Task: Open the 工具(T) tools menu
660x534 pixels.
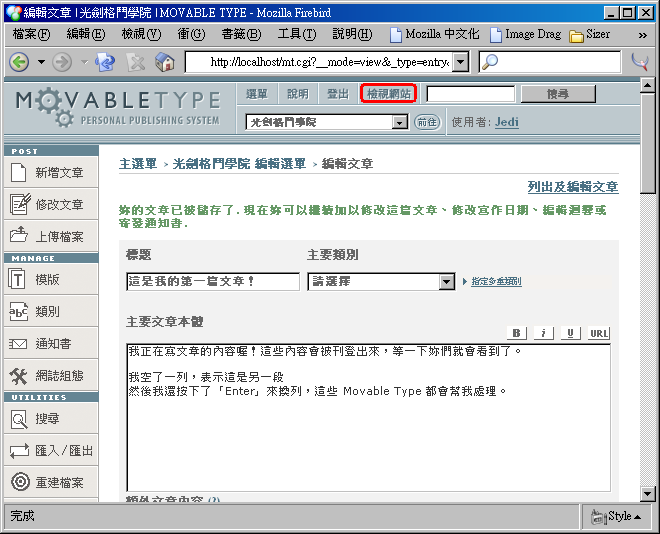Action: click(296, 34)
